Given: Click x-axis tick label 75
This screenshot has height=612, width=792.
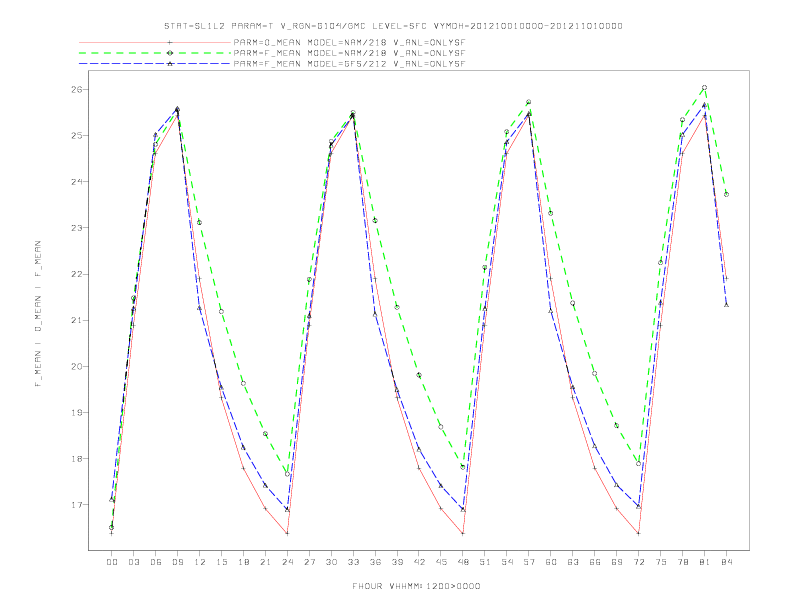Looking at the screenshot, I should 661,562.
